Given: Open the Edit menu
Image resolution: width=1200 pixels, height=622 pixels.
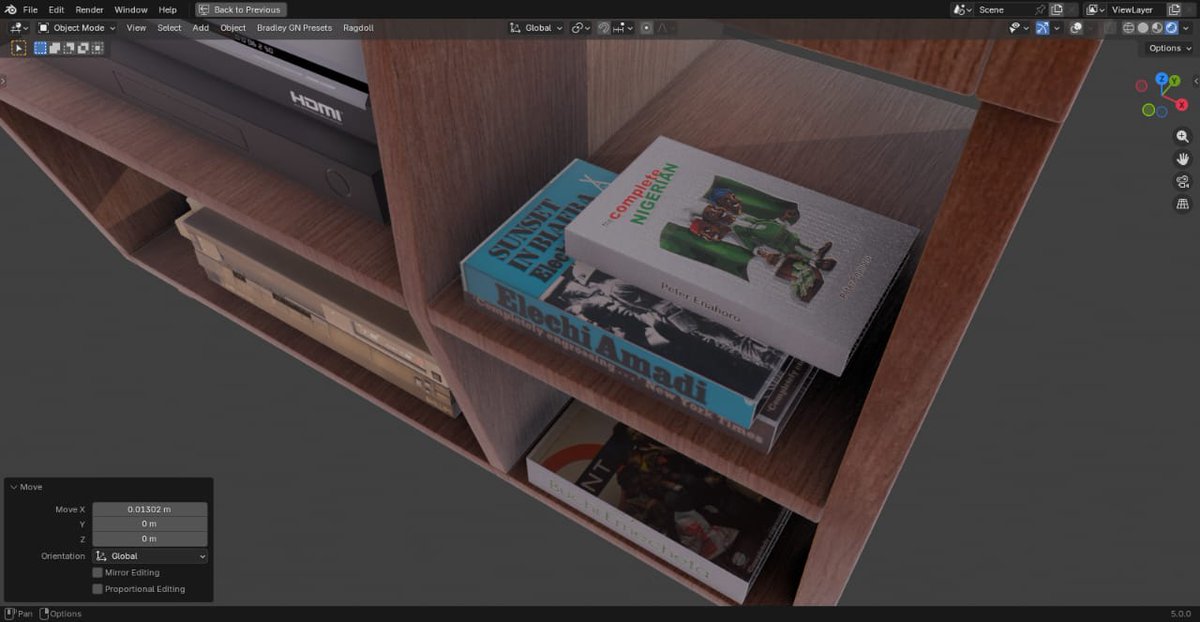Looking at the screenshot, I should [x=56, y=9].
